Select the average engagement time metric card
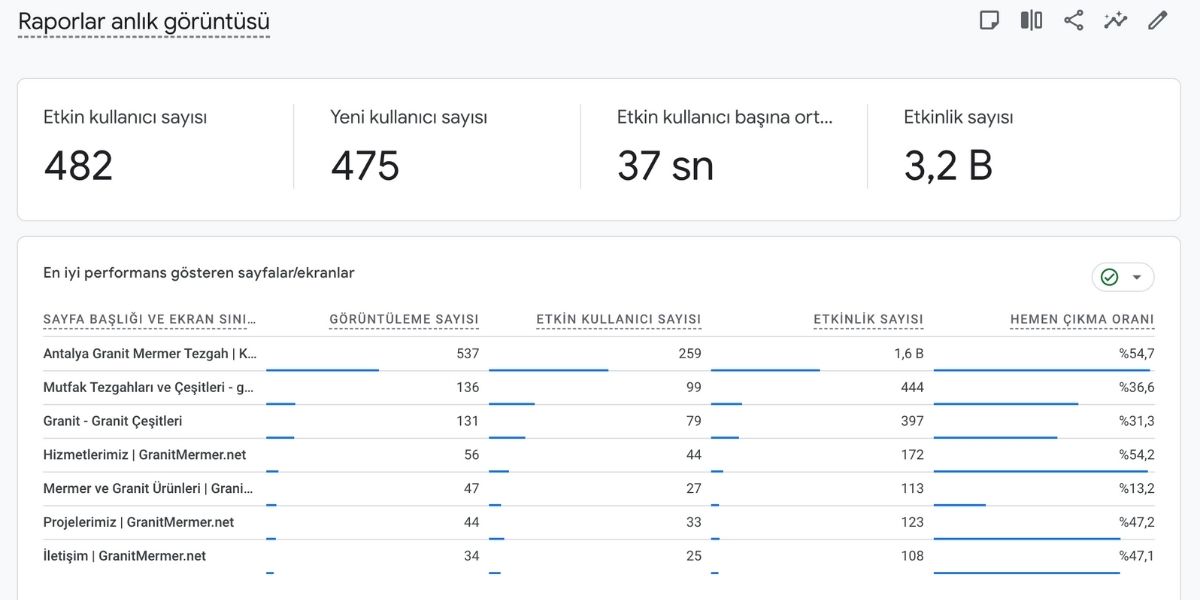1200x600 pixels. pyautogui.click(x=724, y=148)
